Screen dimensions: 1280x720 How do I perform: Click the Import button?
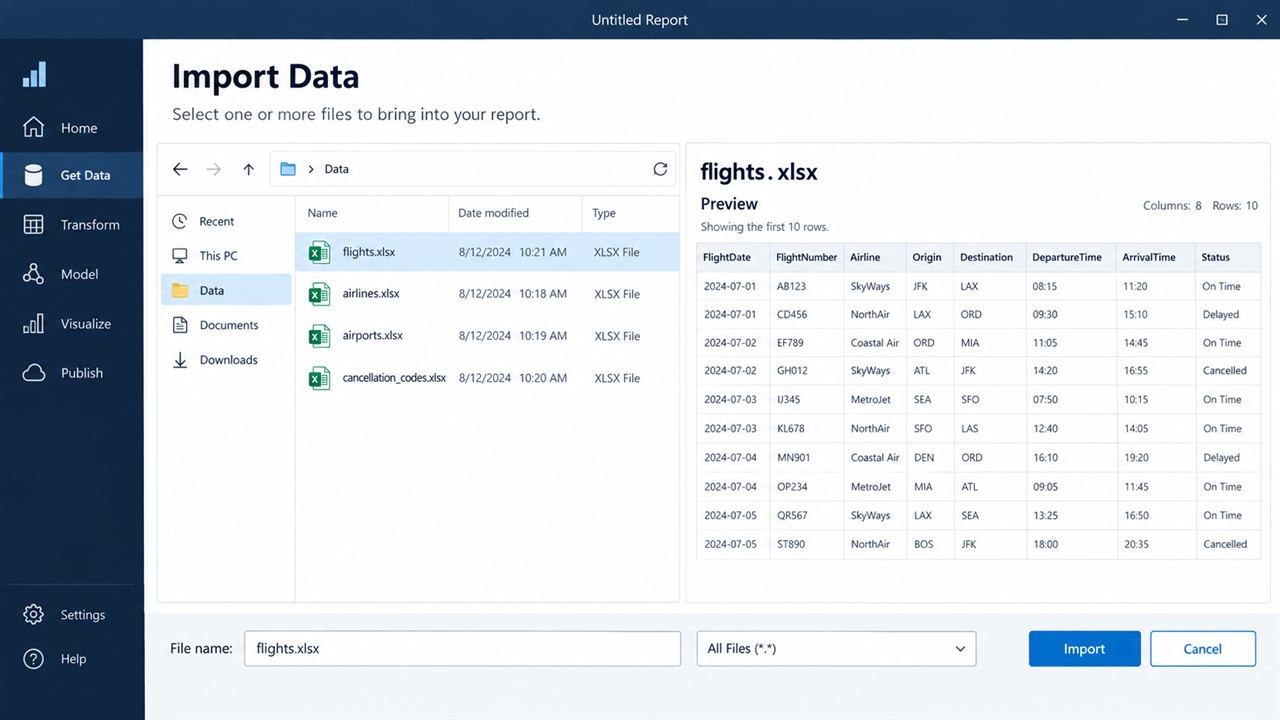(x=1084, y=648)
